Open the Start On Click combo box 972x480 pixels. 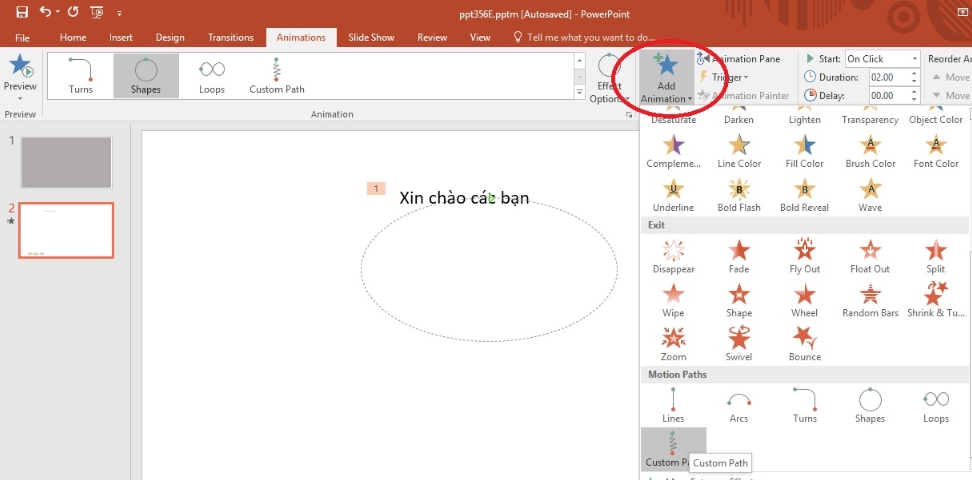pos(882,59)
